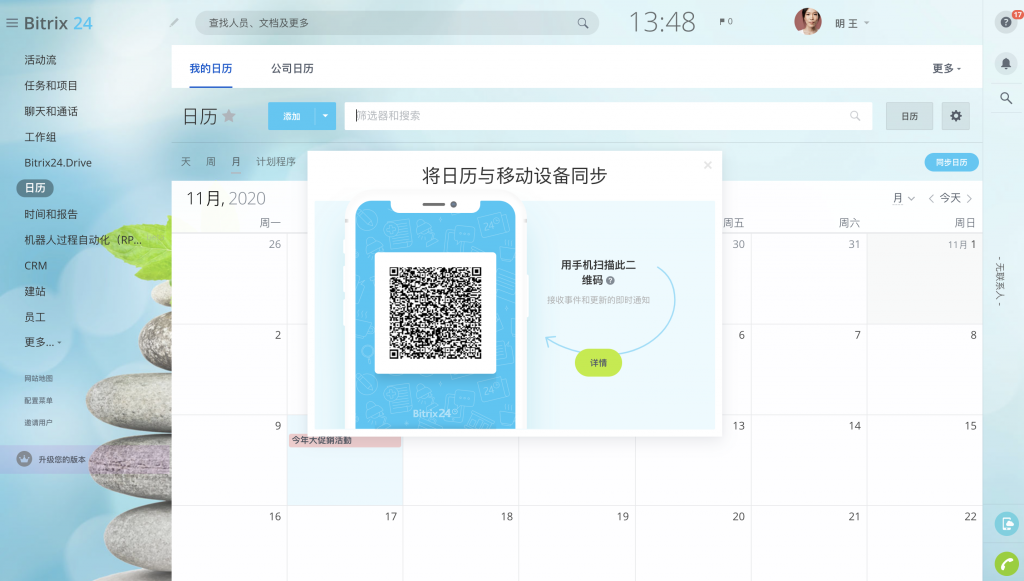Open the 今年大促销活動 calendar event

point(345,441)
